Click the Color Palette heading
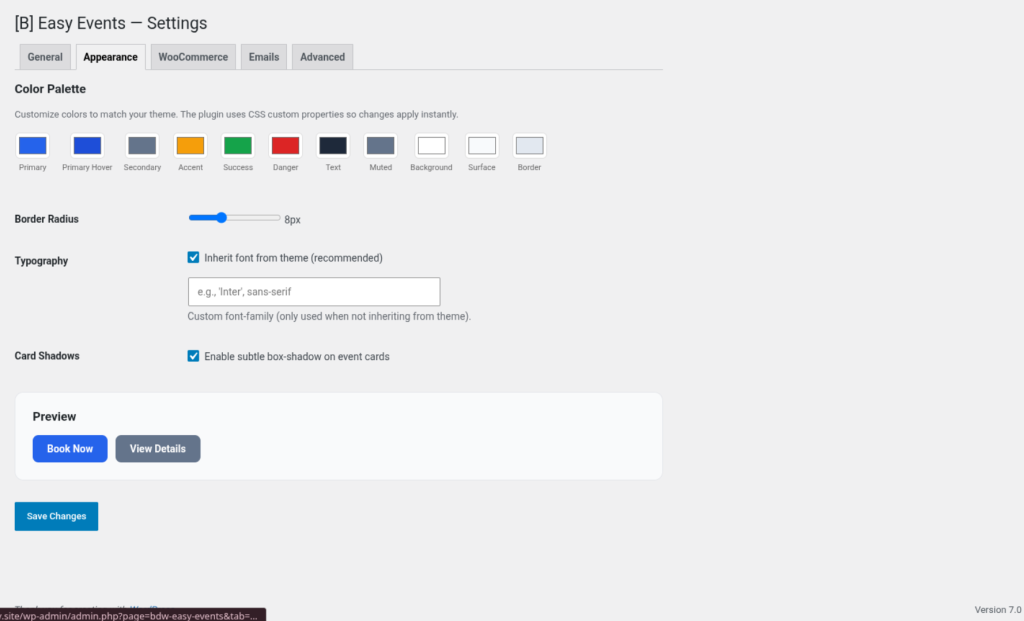Viewport: 1024px width, 621px height. pos(50,89)
